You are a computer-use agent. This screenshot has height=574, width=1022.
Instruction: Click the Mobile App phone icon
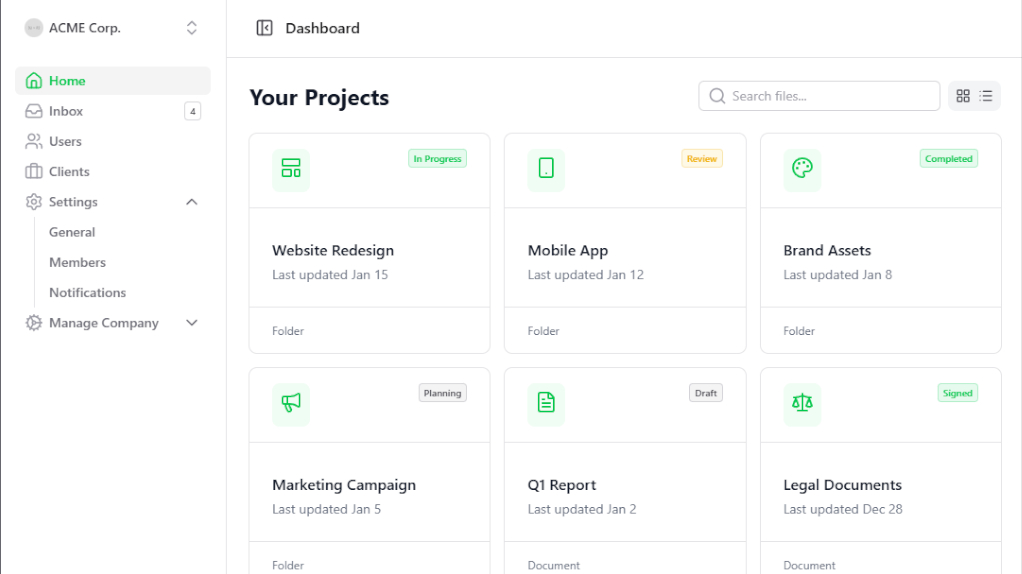546,169
